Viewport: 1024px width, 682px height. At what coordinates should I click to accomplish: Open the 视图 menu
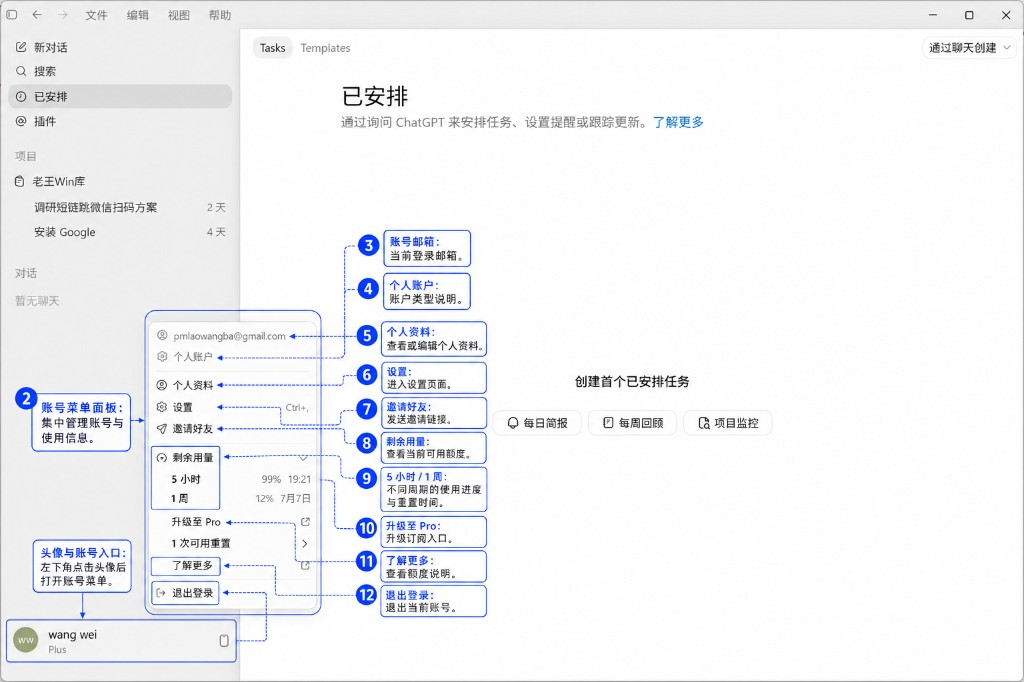click(178, 15)
